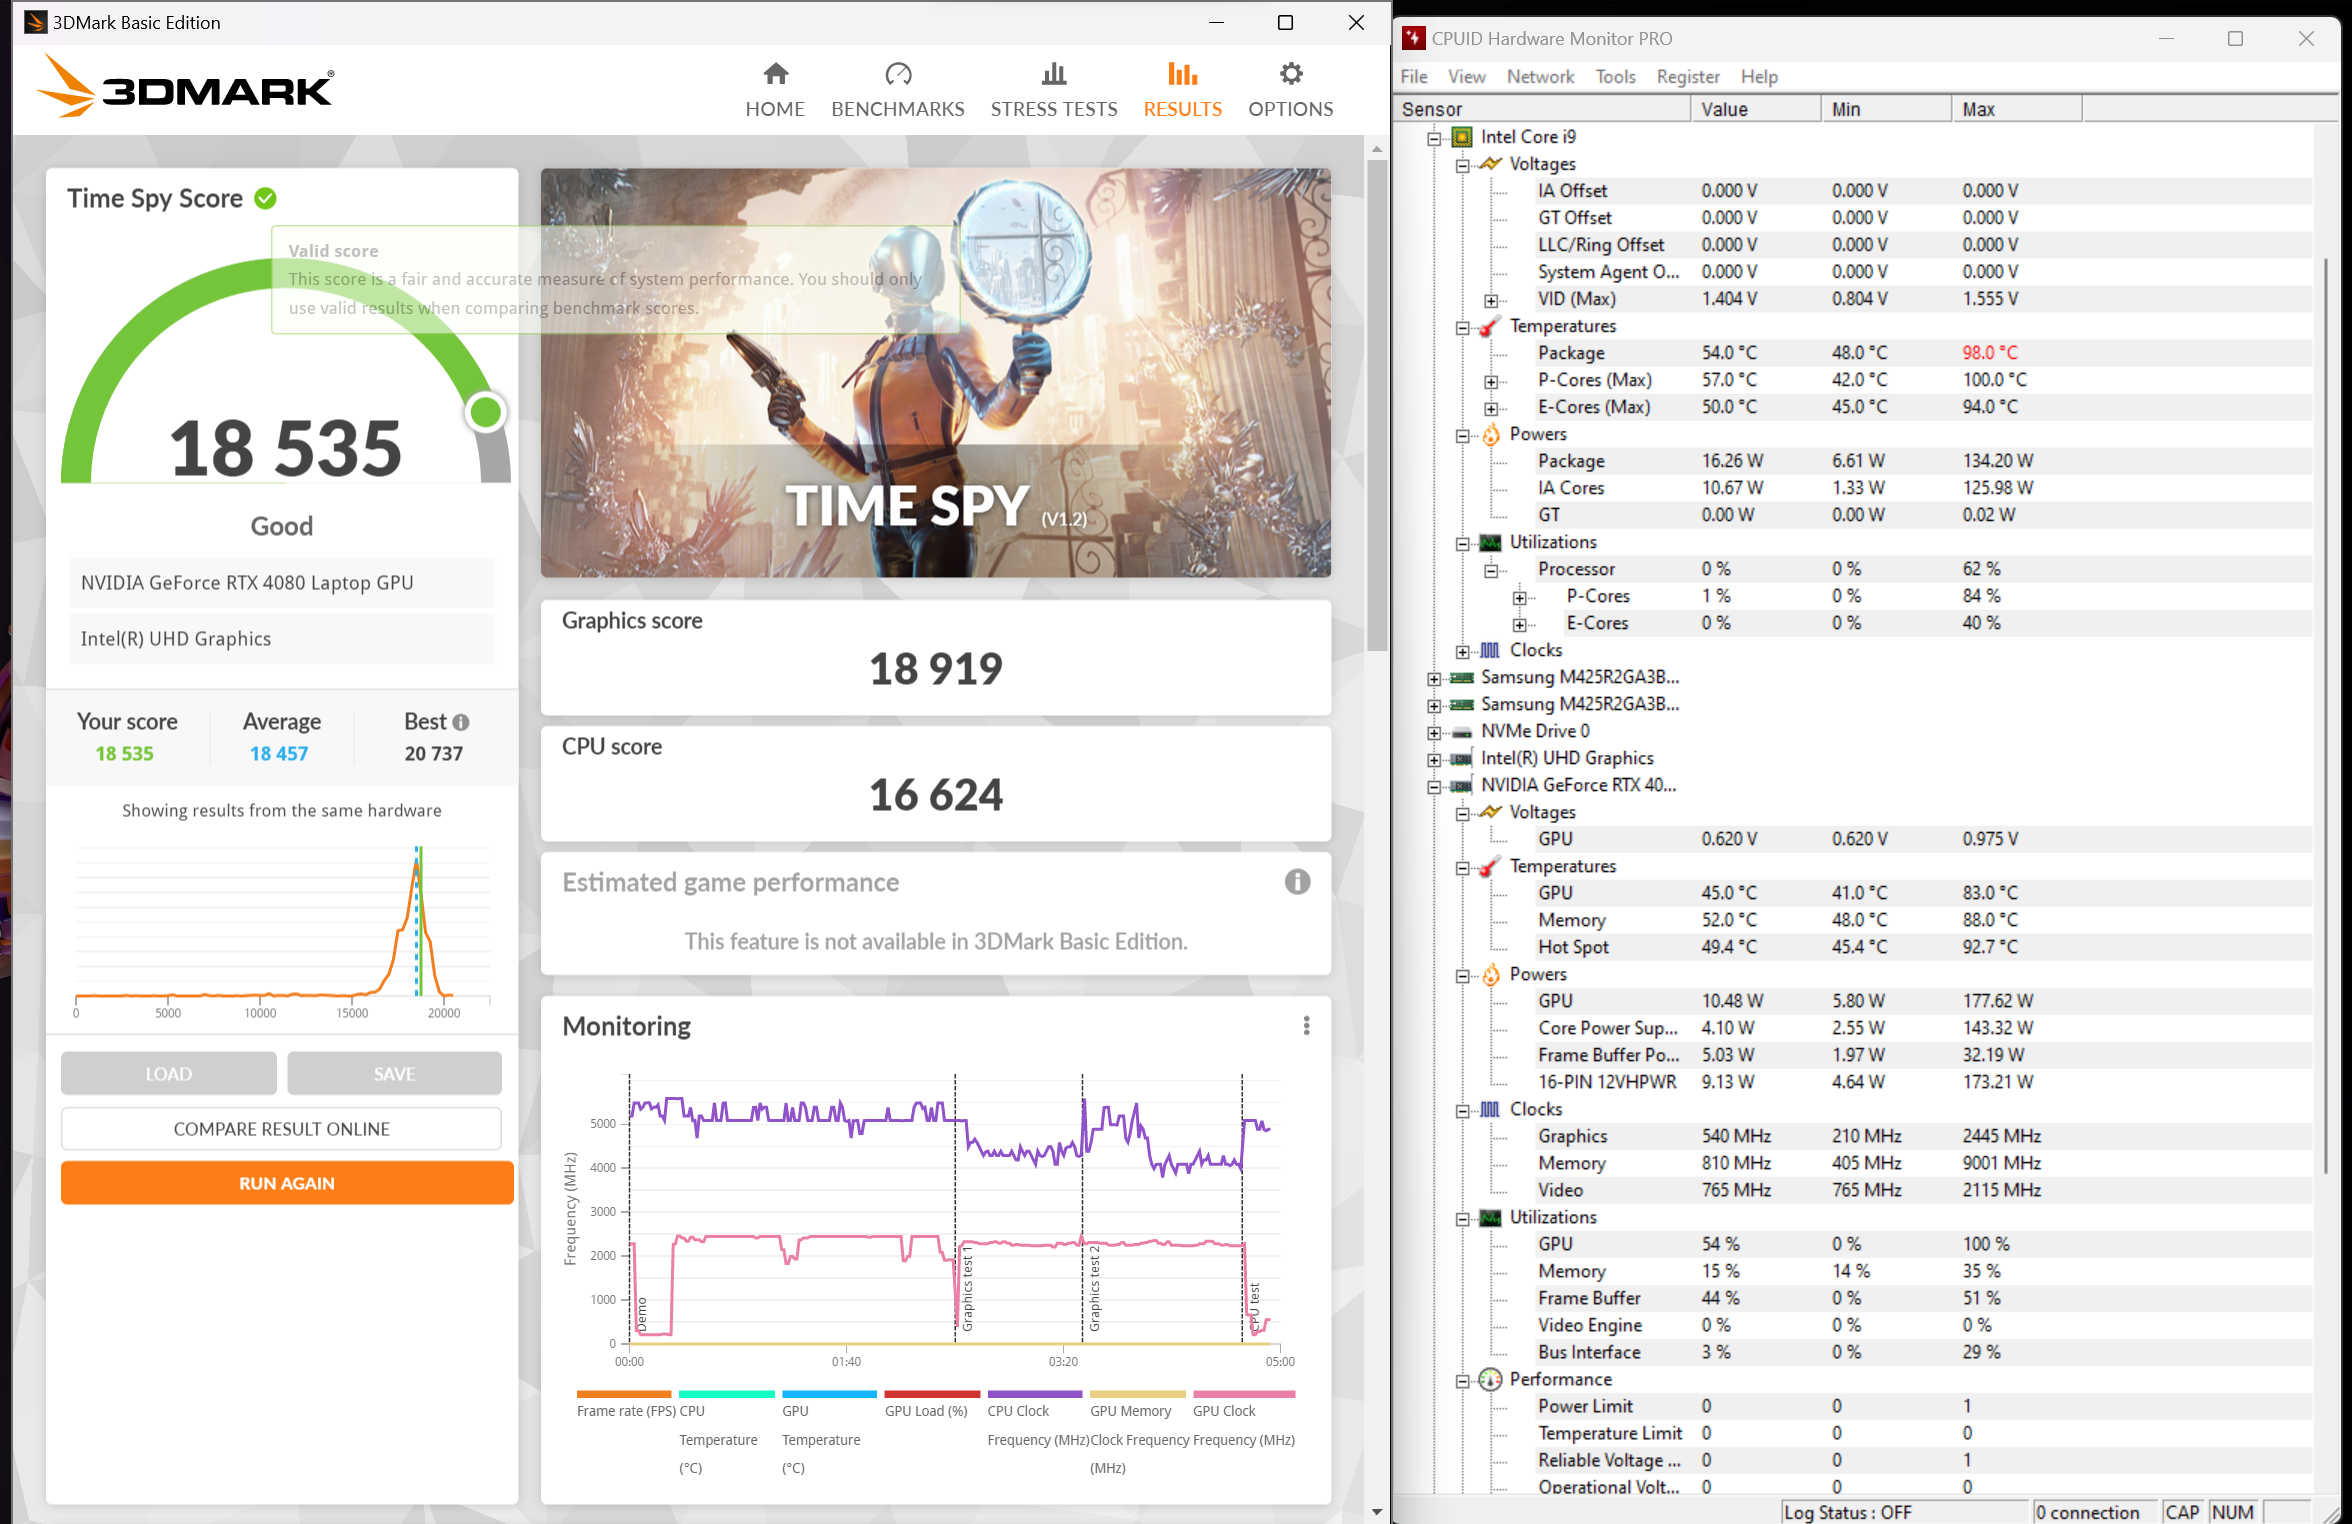Screen dimensions: 2352x1524
Task: Click the Log Status : OFF status field
Action: (x=1904, y=1512)
